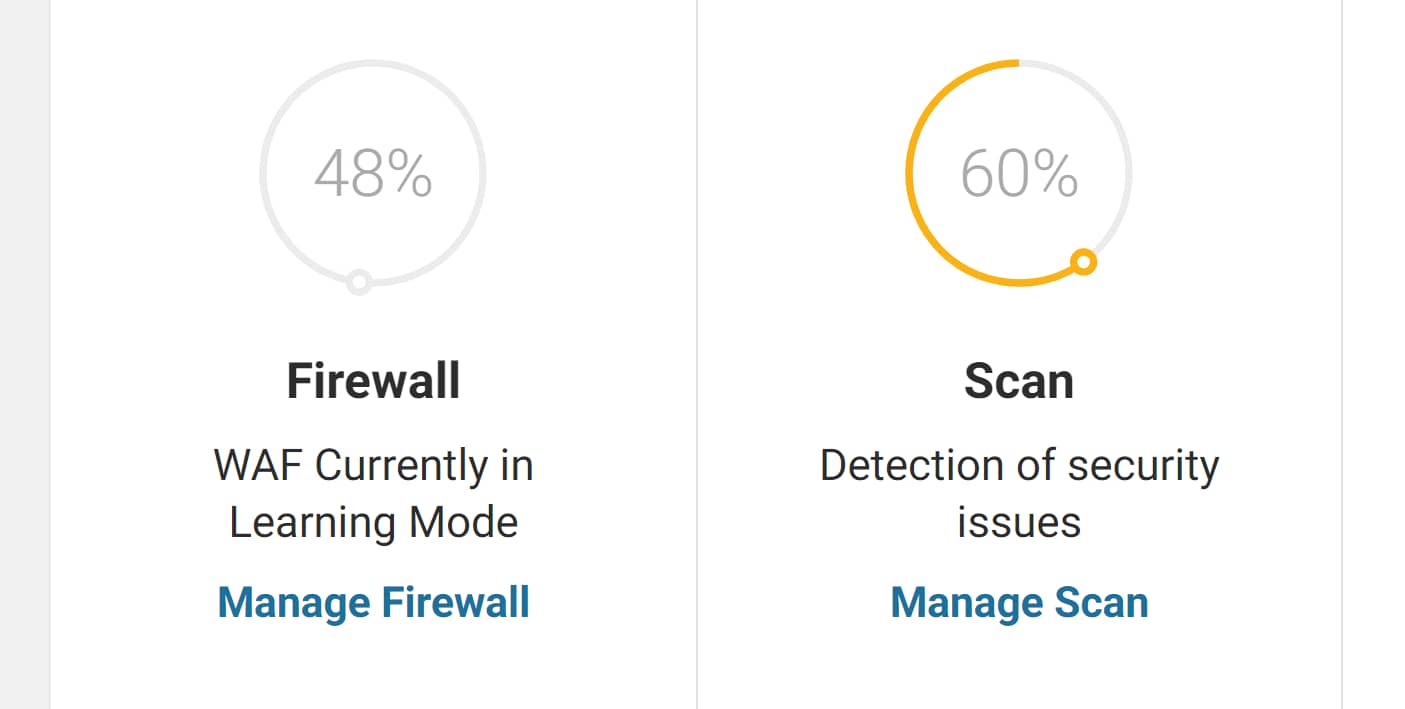Click the WAF Currently in Learning Mode text
Image resolution: width=1405 pixels, height=709 pixels.
pyautogui.click(x=373, y=494)
